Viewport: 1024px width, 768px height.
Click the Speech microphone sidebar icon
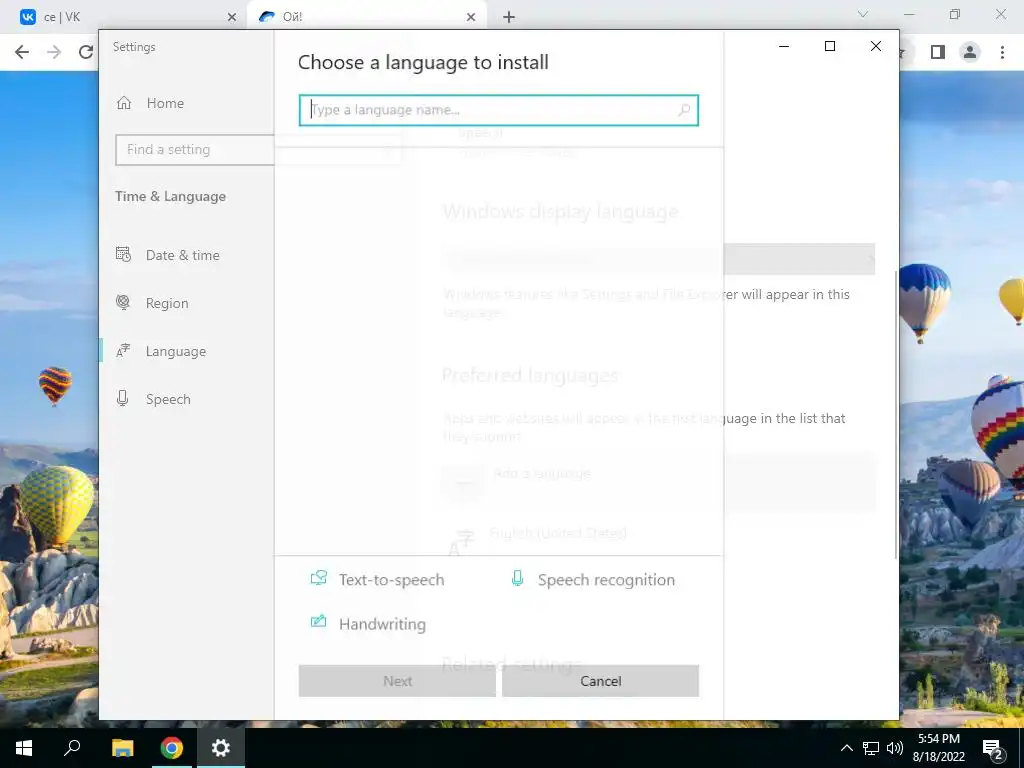[122, 398]
